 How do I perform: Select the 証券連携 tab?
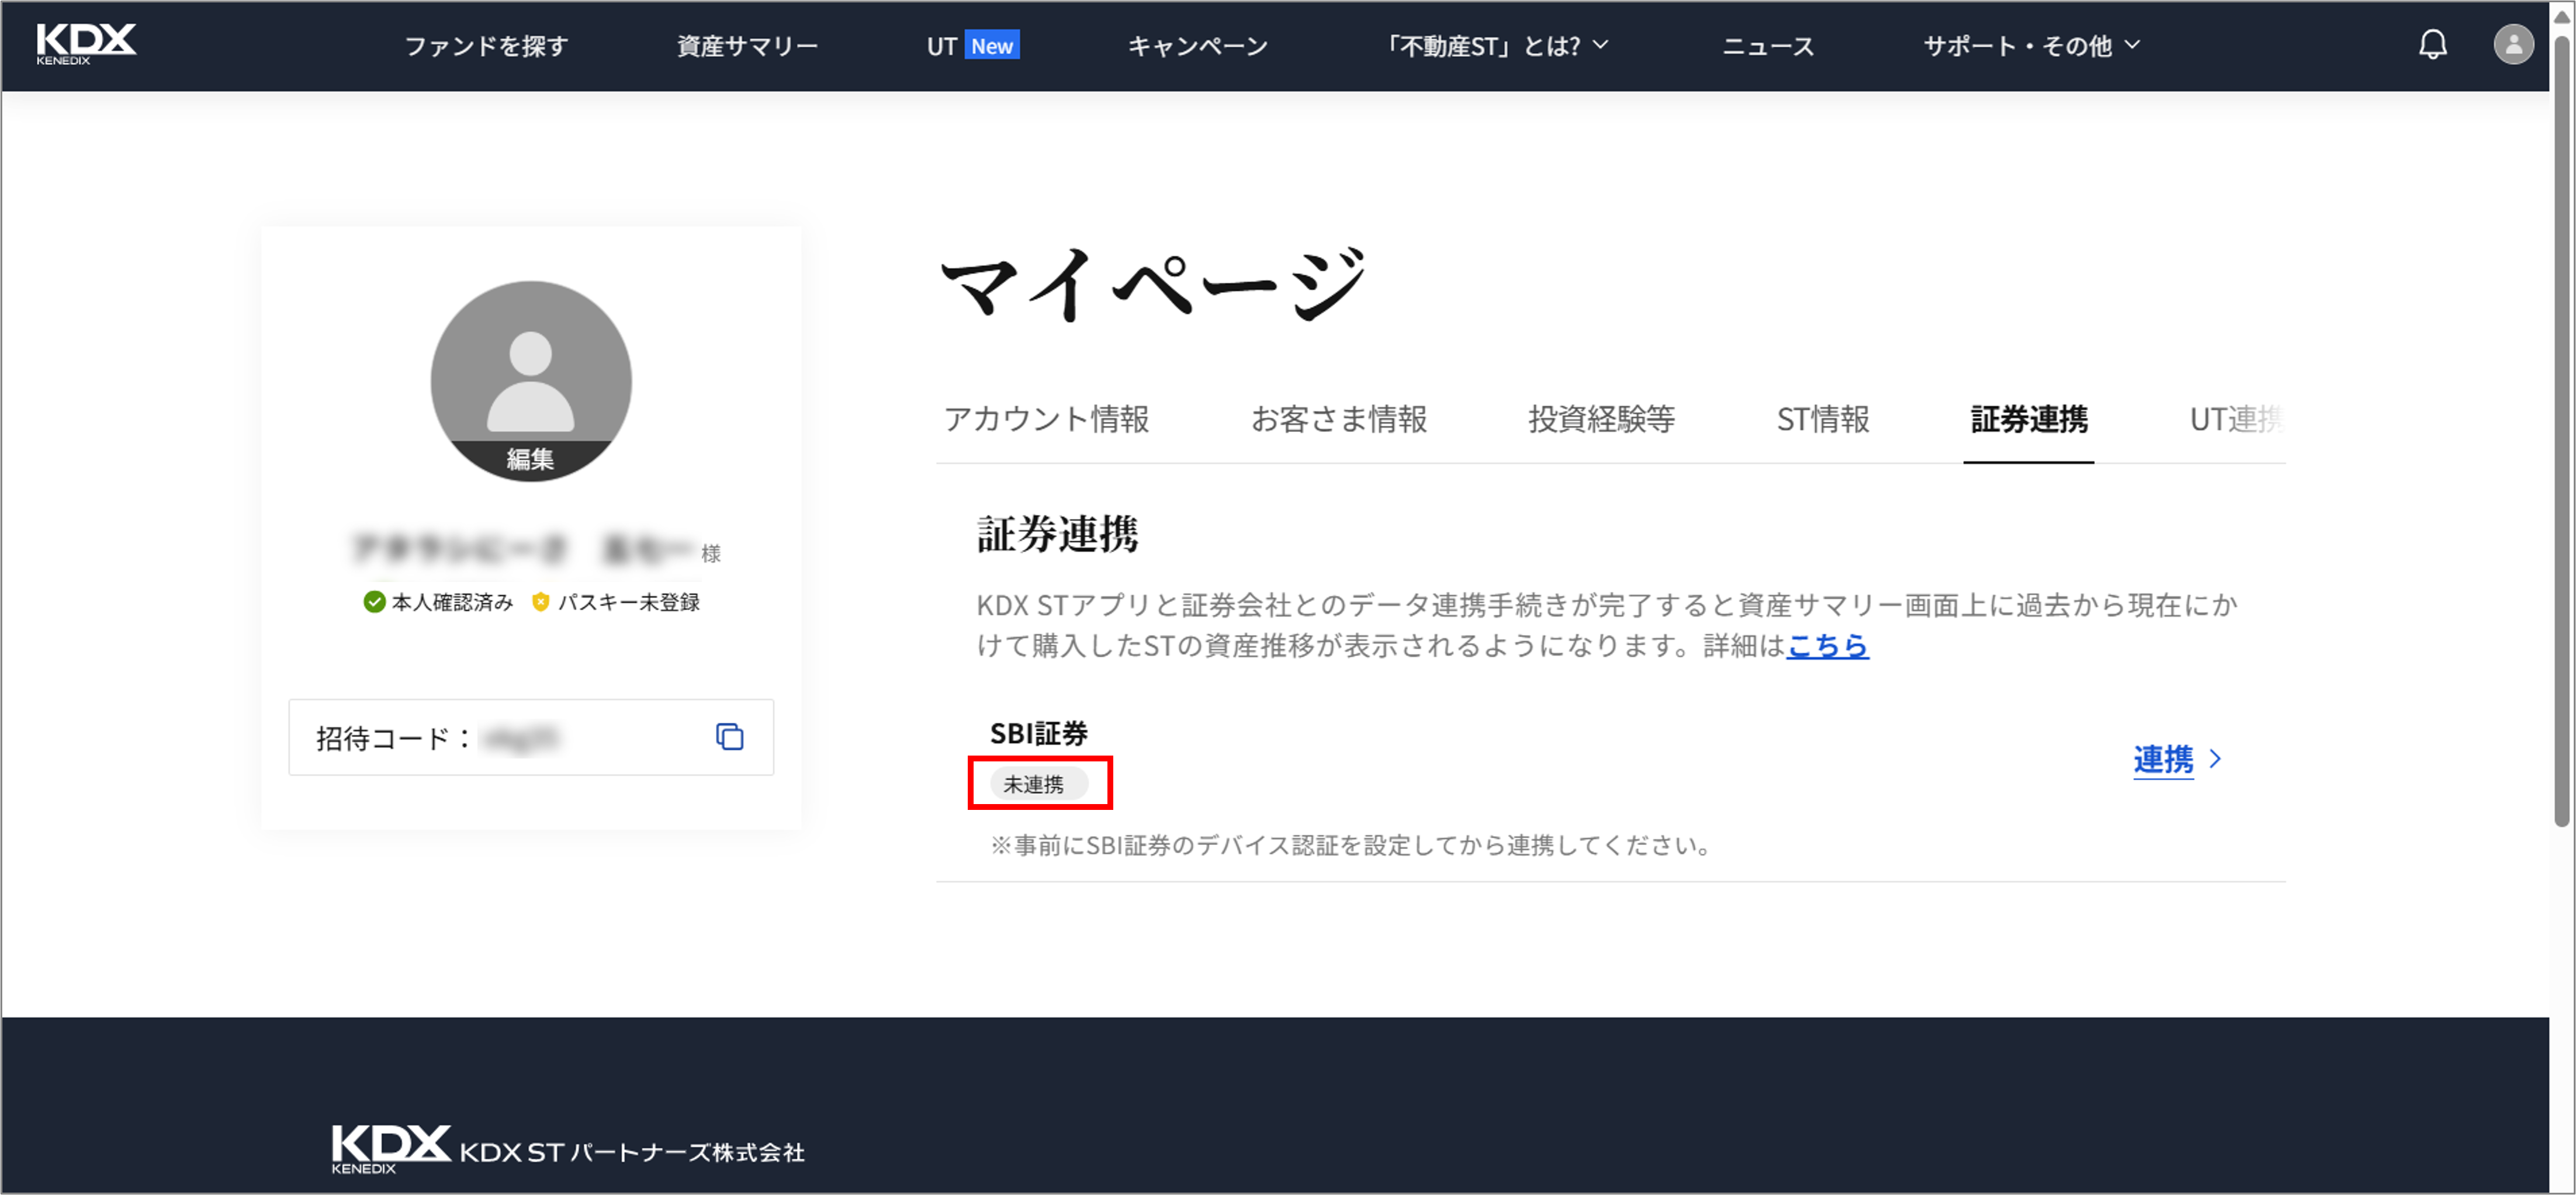[x=2029, y=419]
